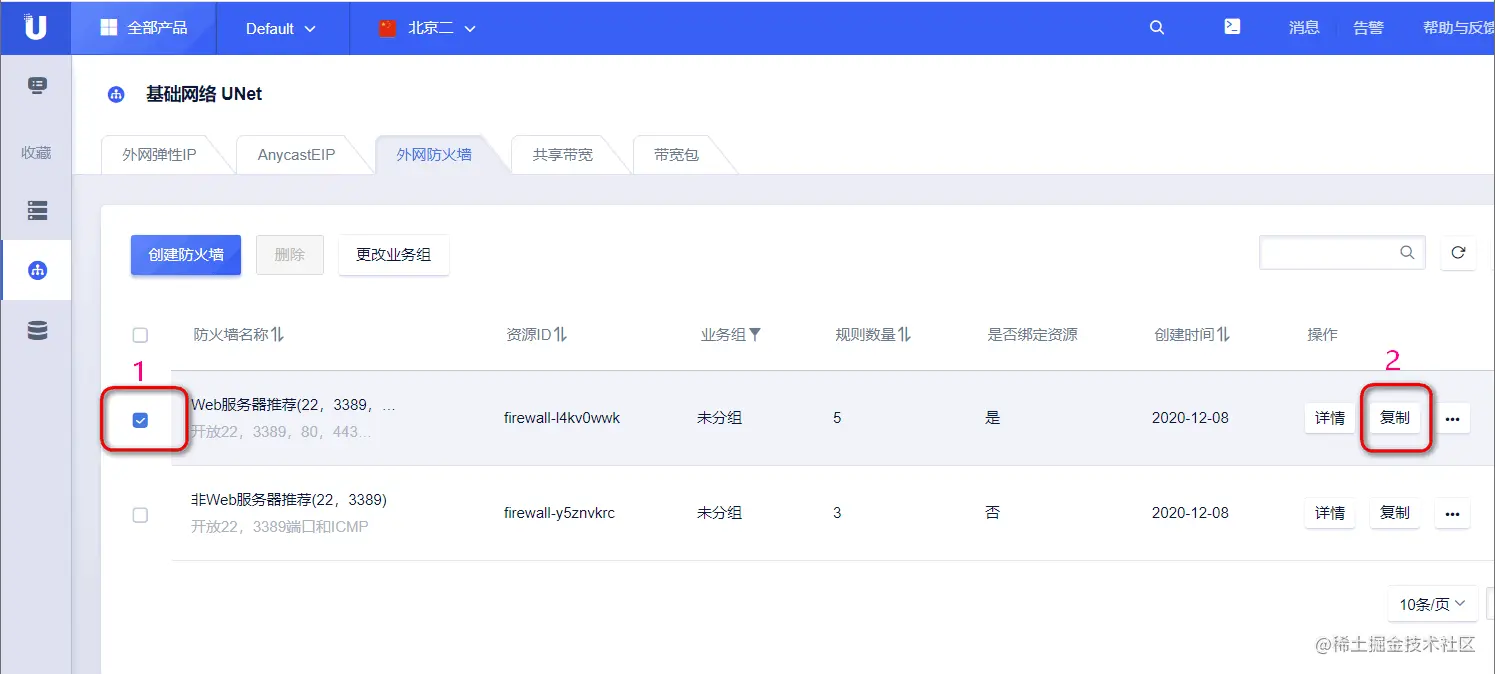Open the server list sidebar icon
Viewport: 1495px width, 674px height.
click(37, 210)
